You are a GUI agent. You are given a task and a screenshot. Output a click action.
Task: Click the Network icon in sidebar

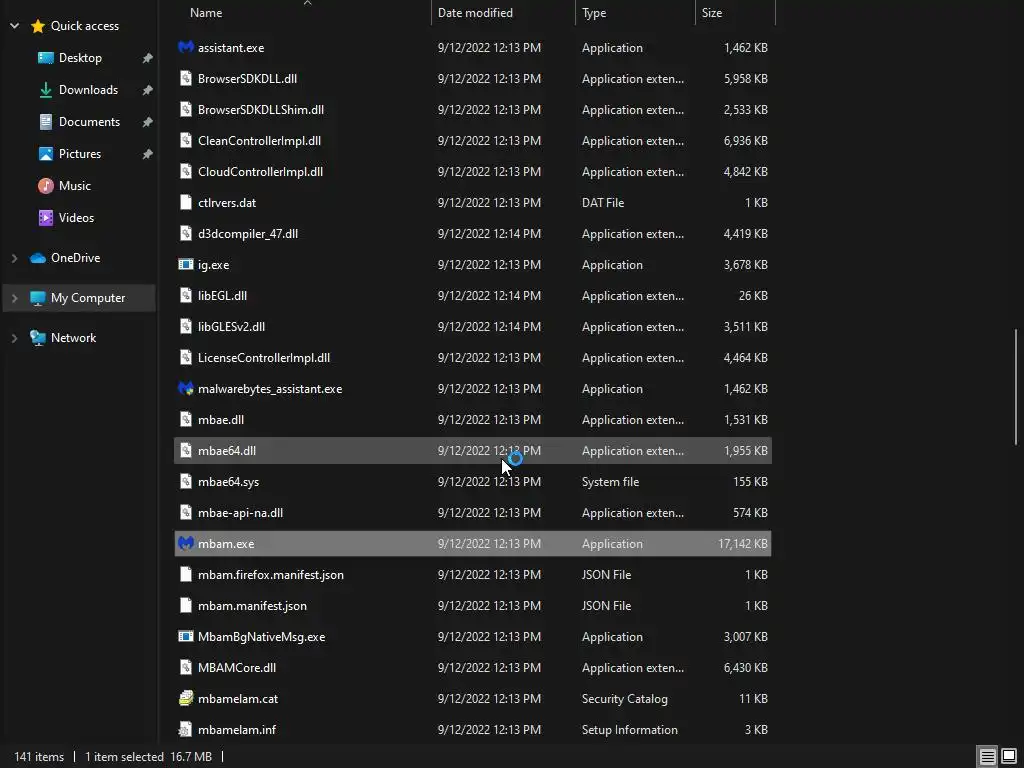[38, 338]
